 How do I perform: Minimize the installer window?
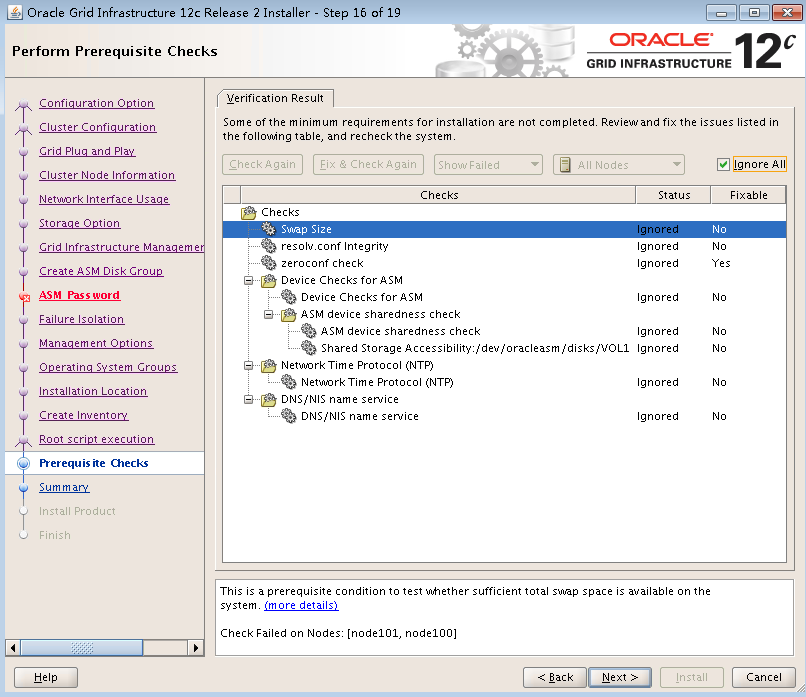click(721, 12)
